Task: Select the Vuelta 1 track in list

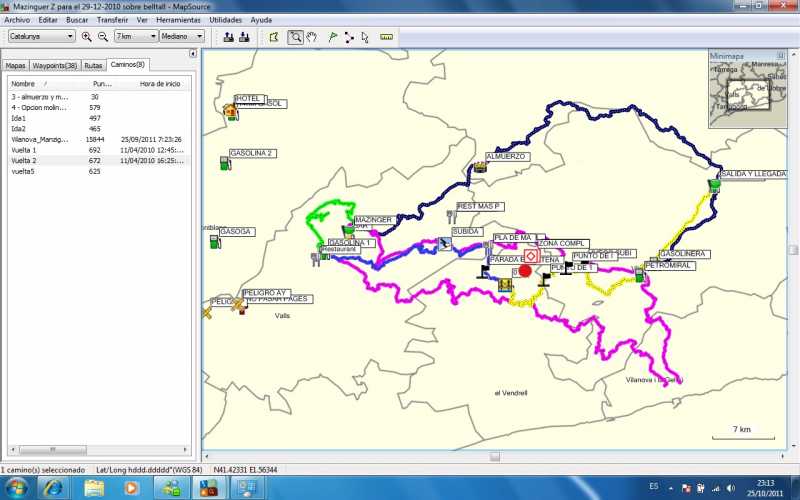Action: pyautogui.click(x=24, y=149)
